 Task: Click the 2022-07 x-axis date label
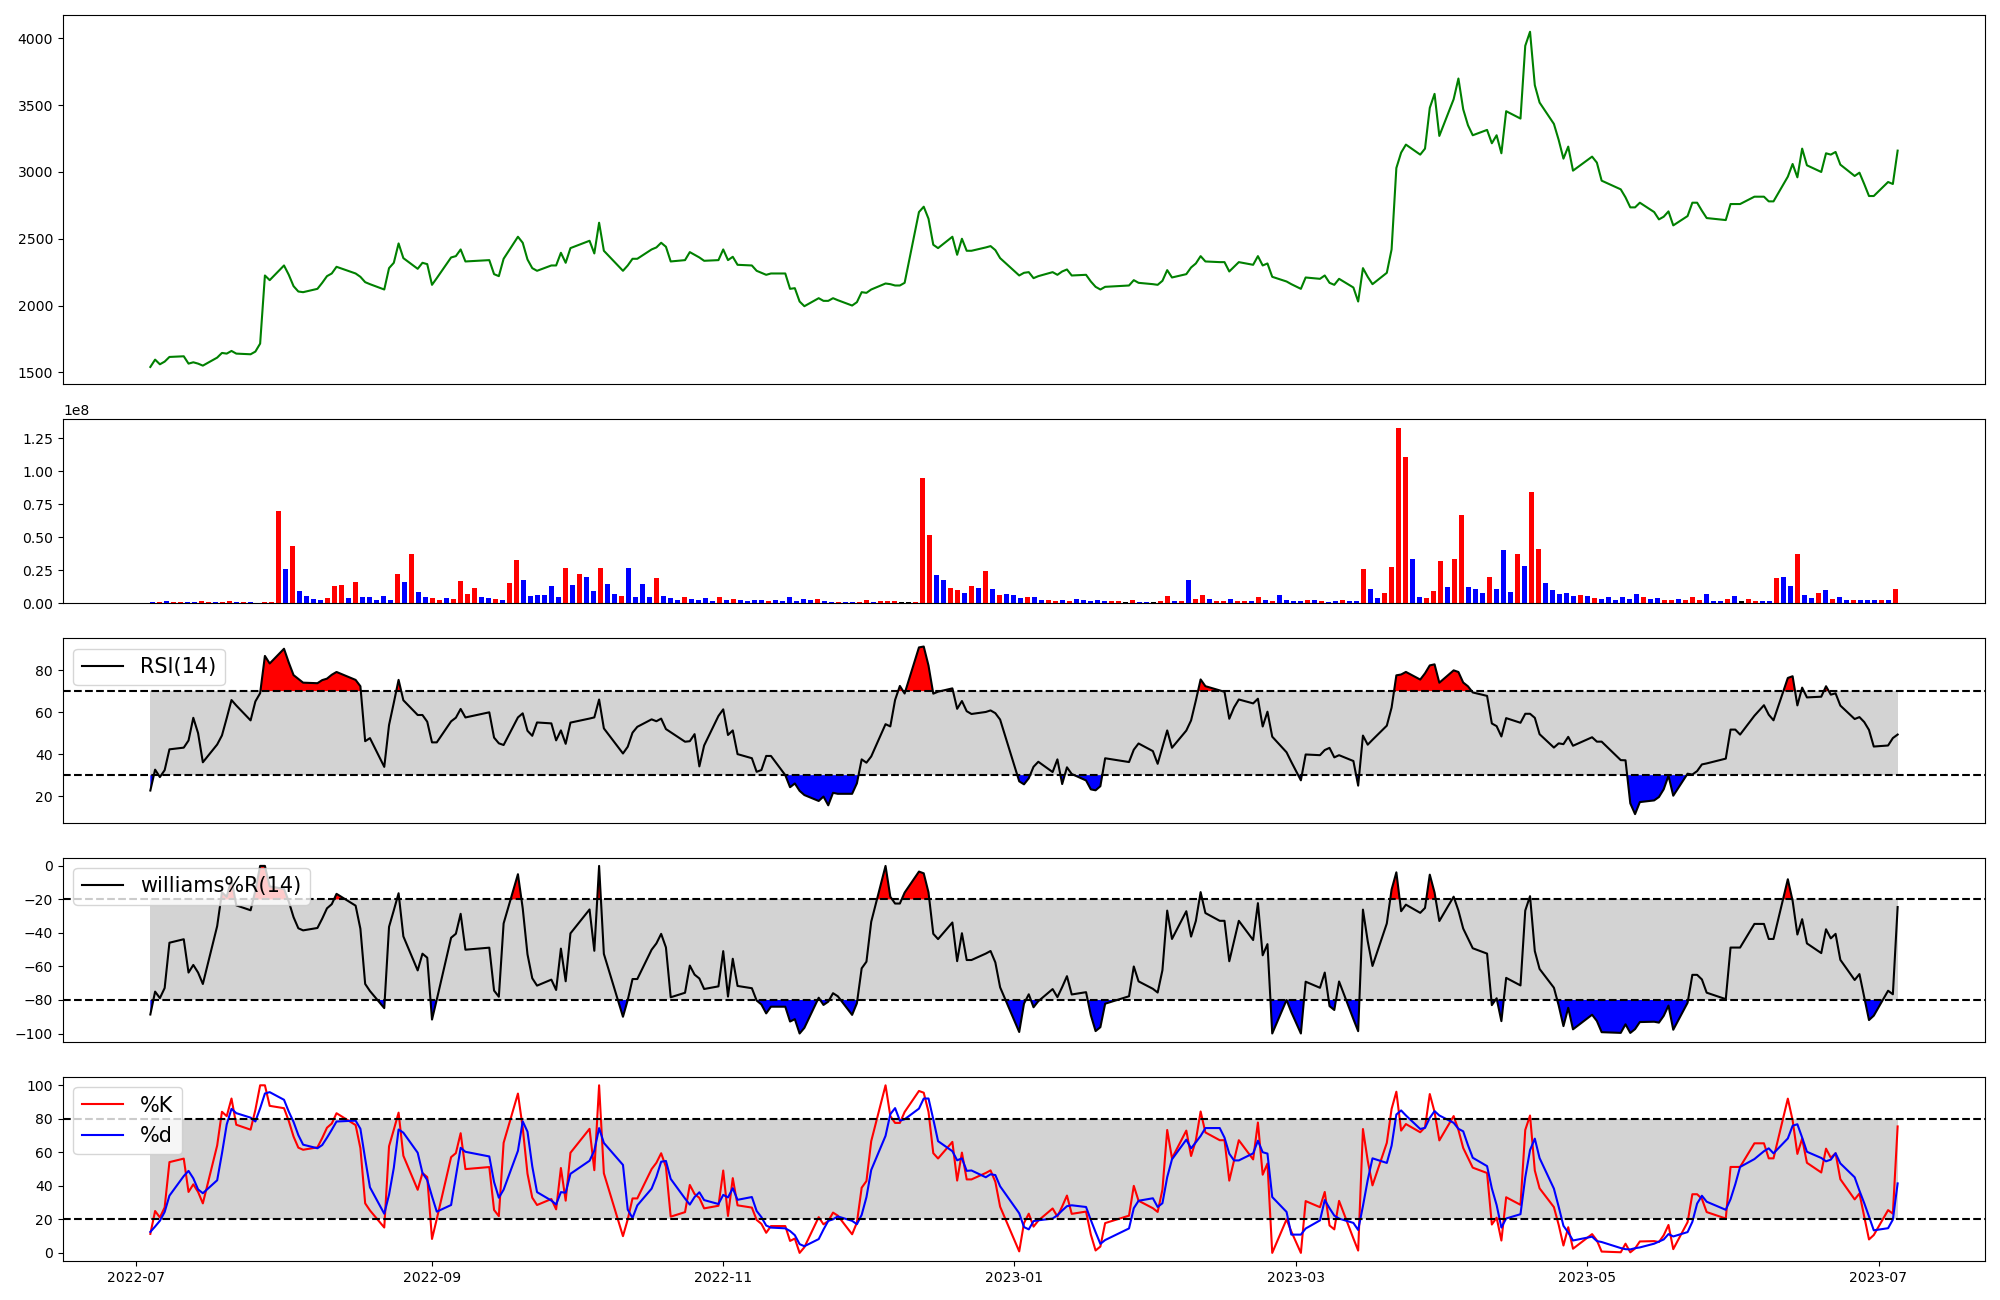pyautogui.click(x=136, y=1277)
